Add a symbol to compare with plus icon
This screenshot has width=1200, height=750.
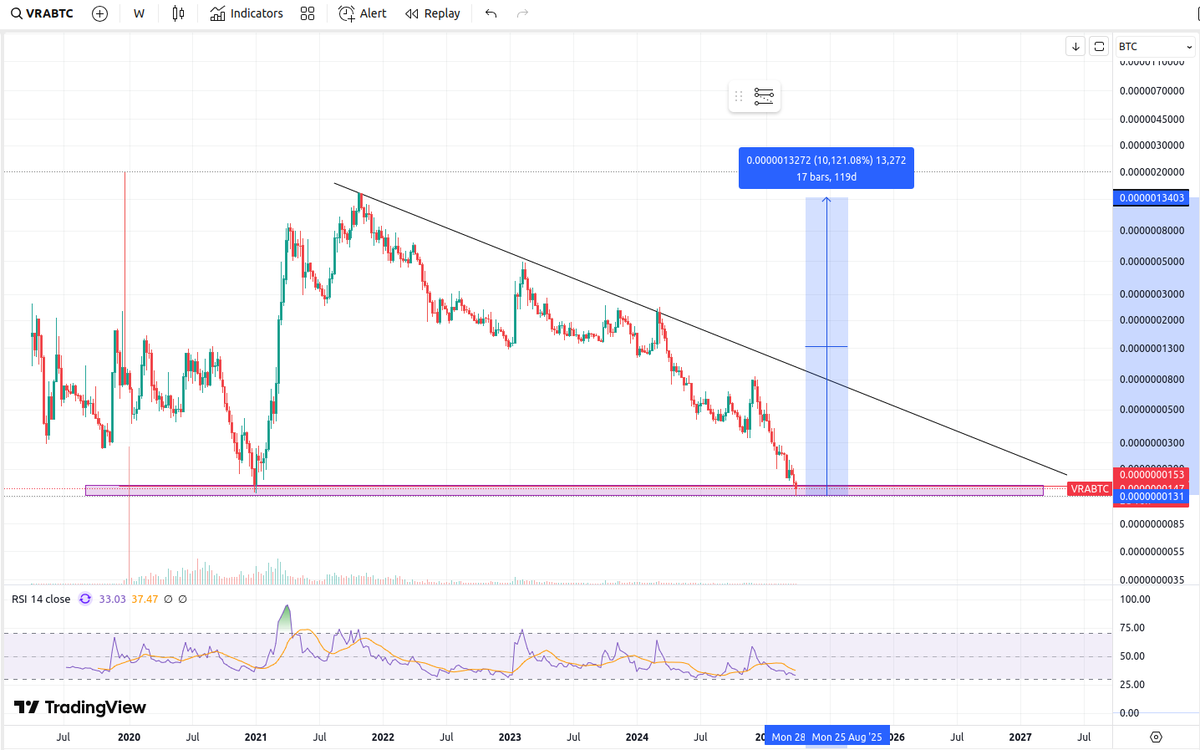pos(100,14)
